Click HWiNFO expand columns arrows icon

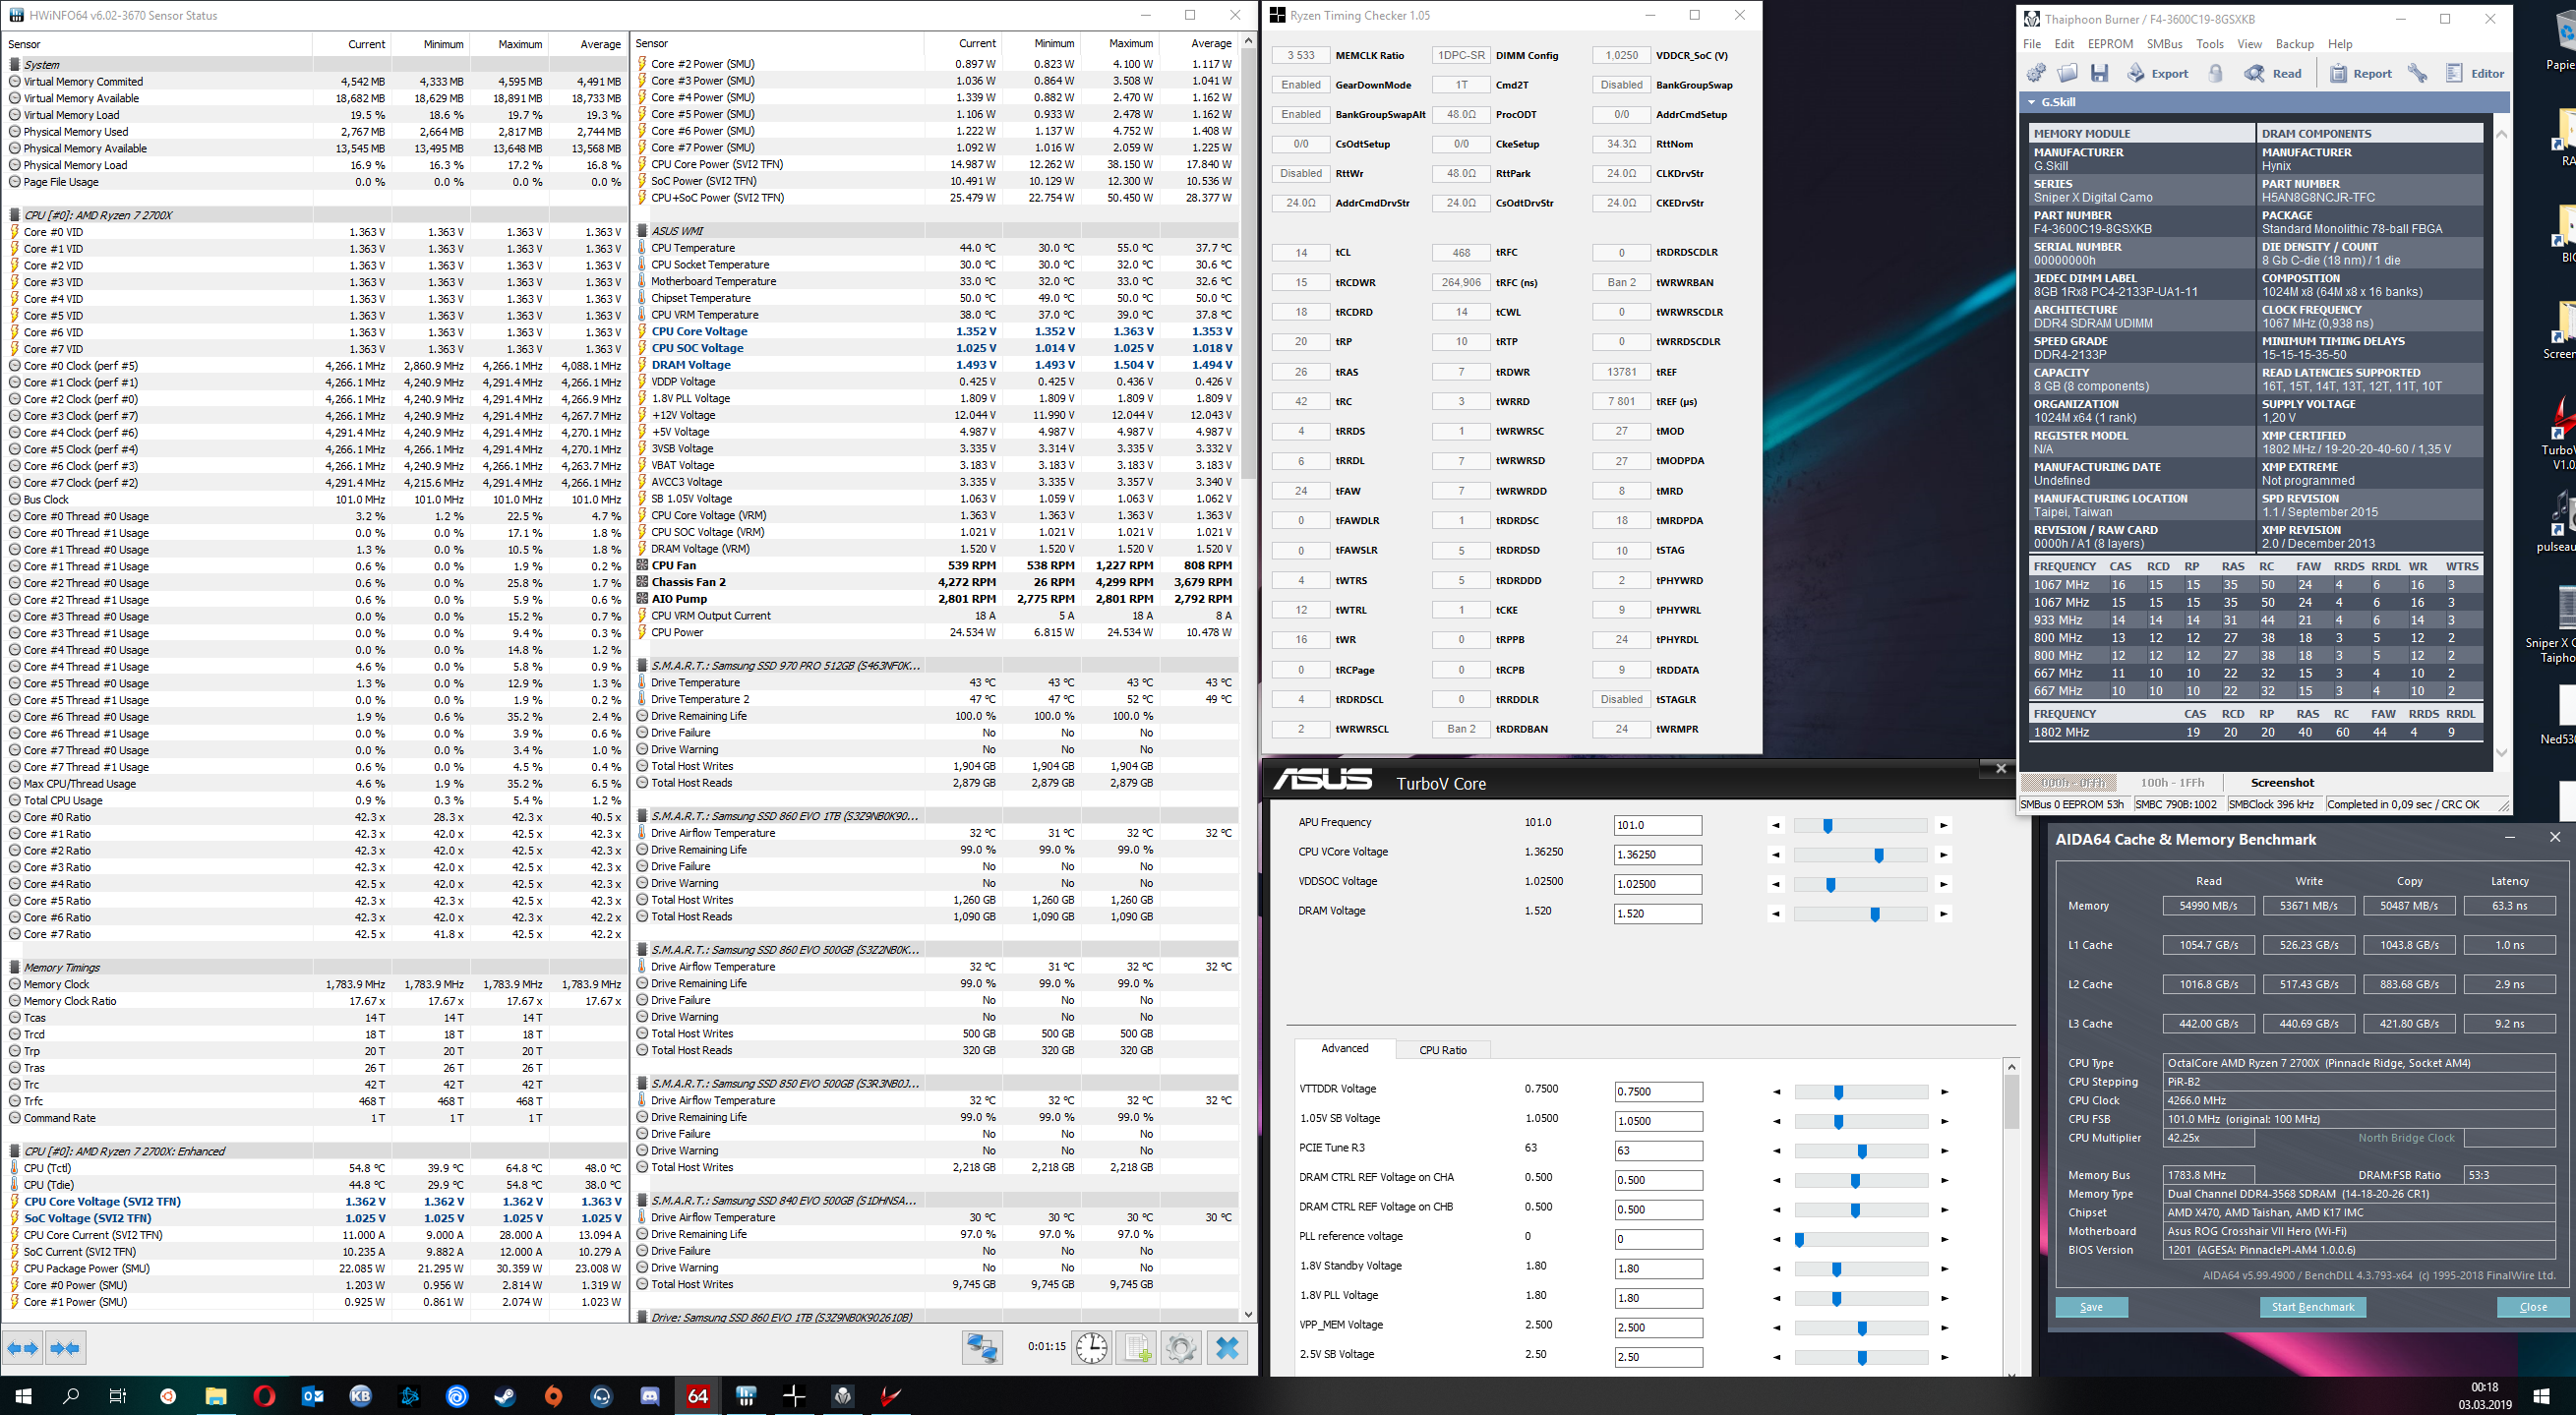coord(23,1348)
